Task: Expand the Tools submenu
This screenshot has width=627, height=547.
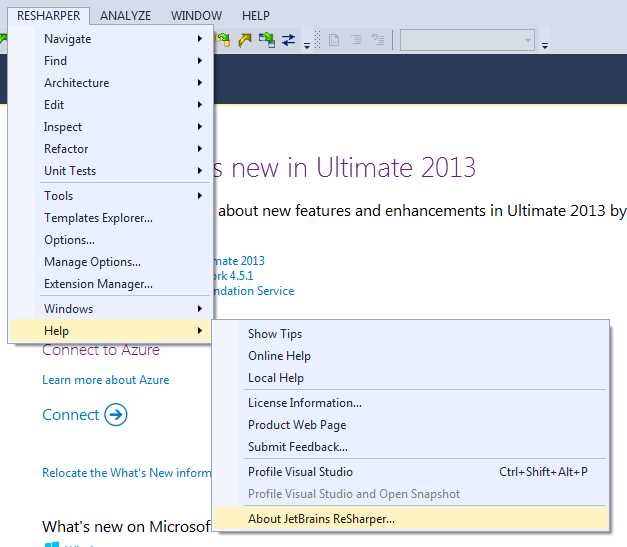Action: point(110,196)
